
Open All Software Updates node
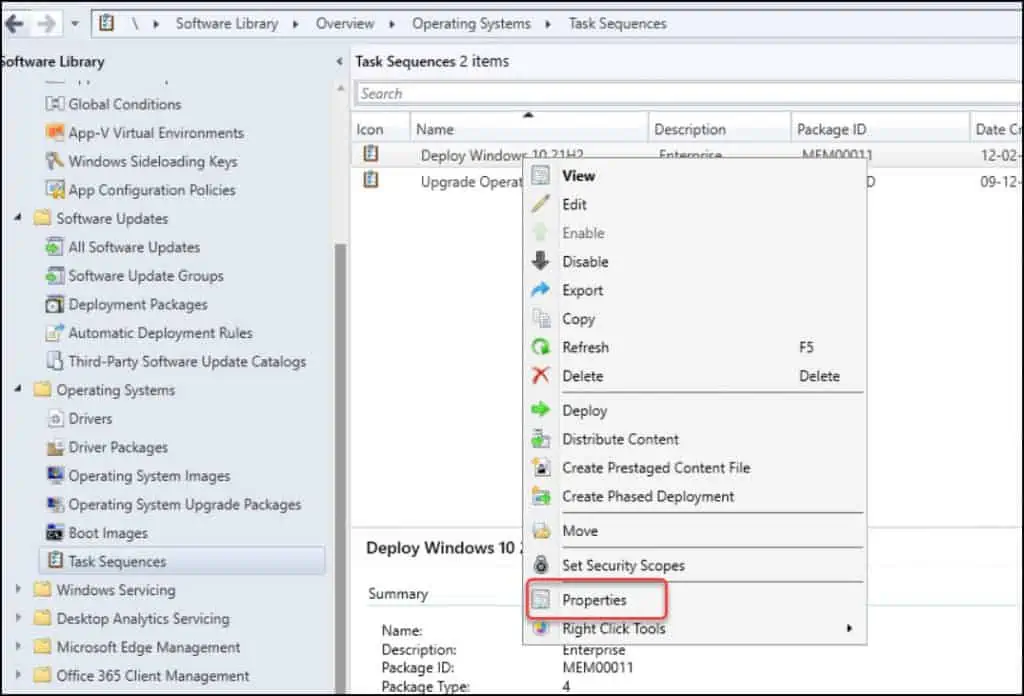click(x=134, y=247)
